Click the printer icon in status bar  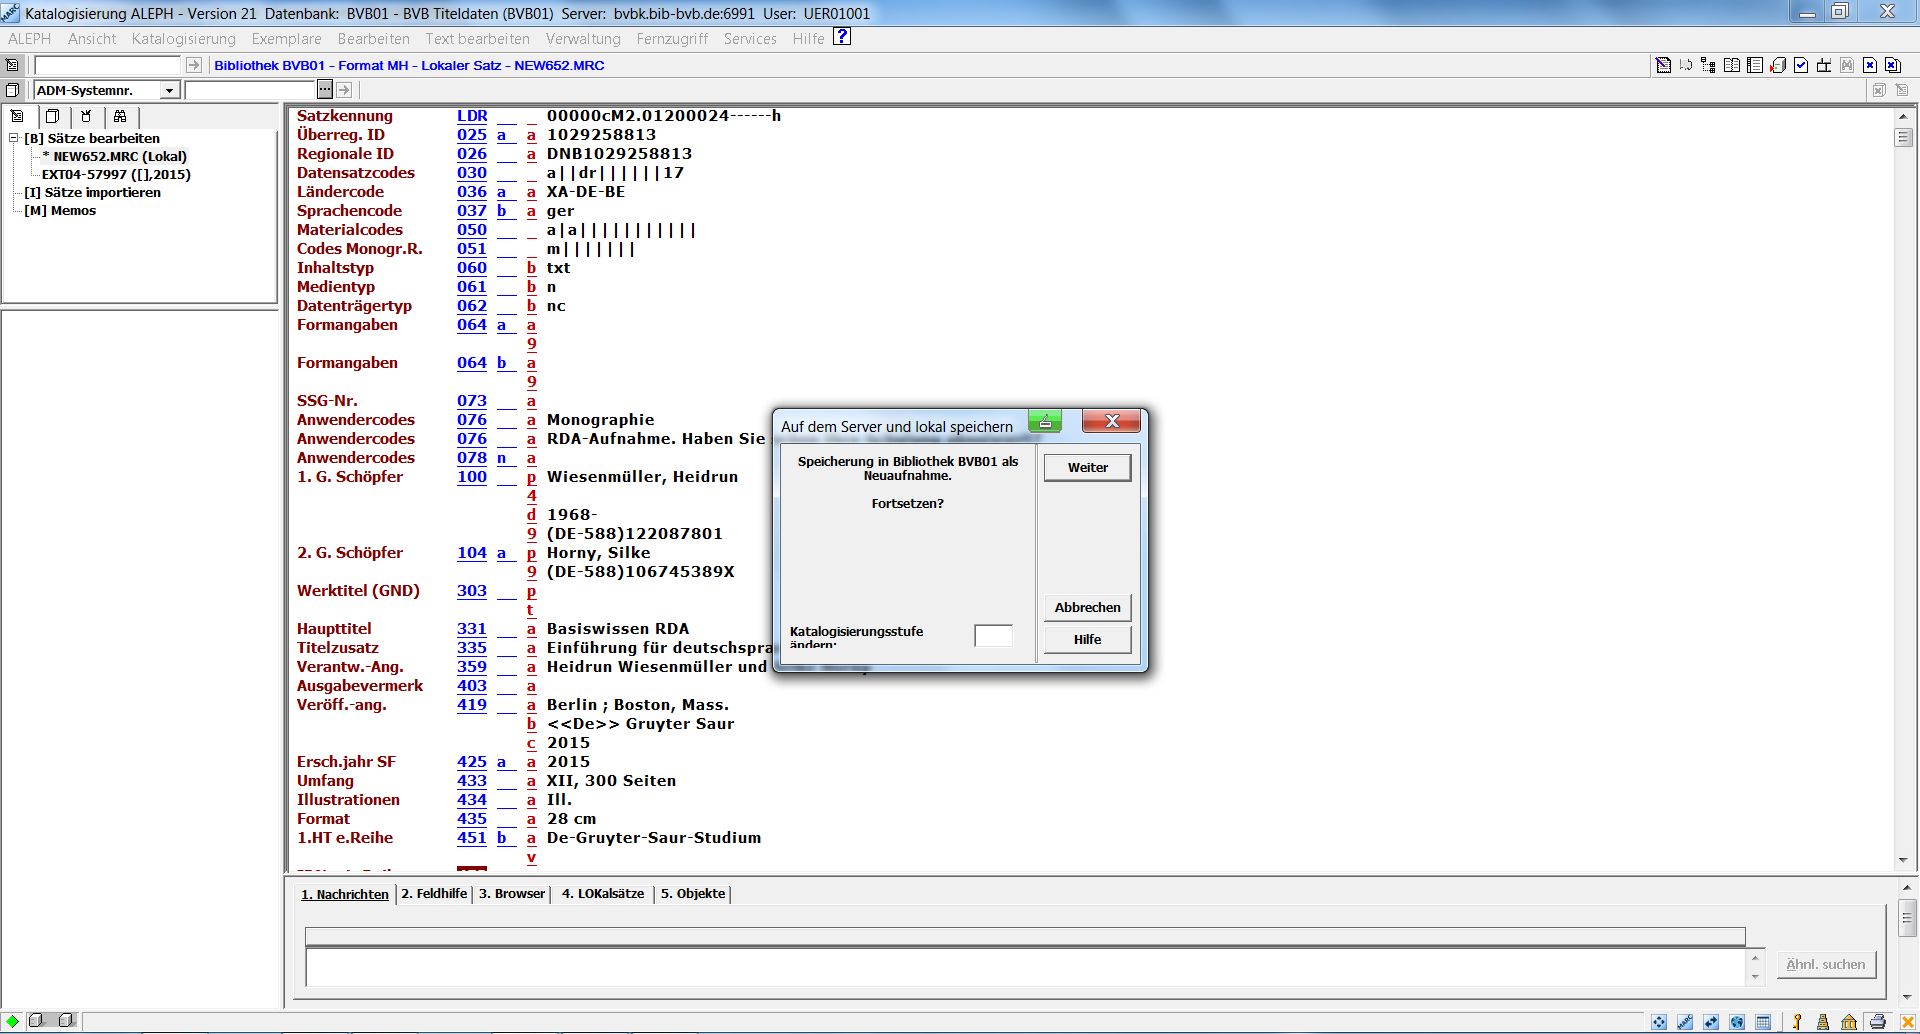[x=1877, y=1022]
